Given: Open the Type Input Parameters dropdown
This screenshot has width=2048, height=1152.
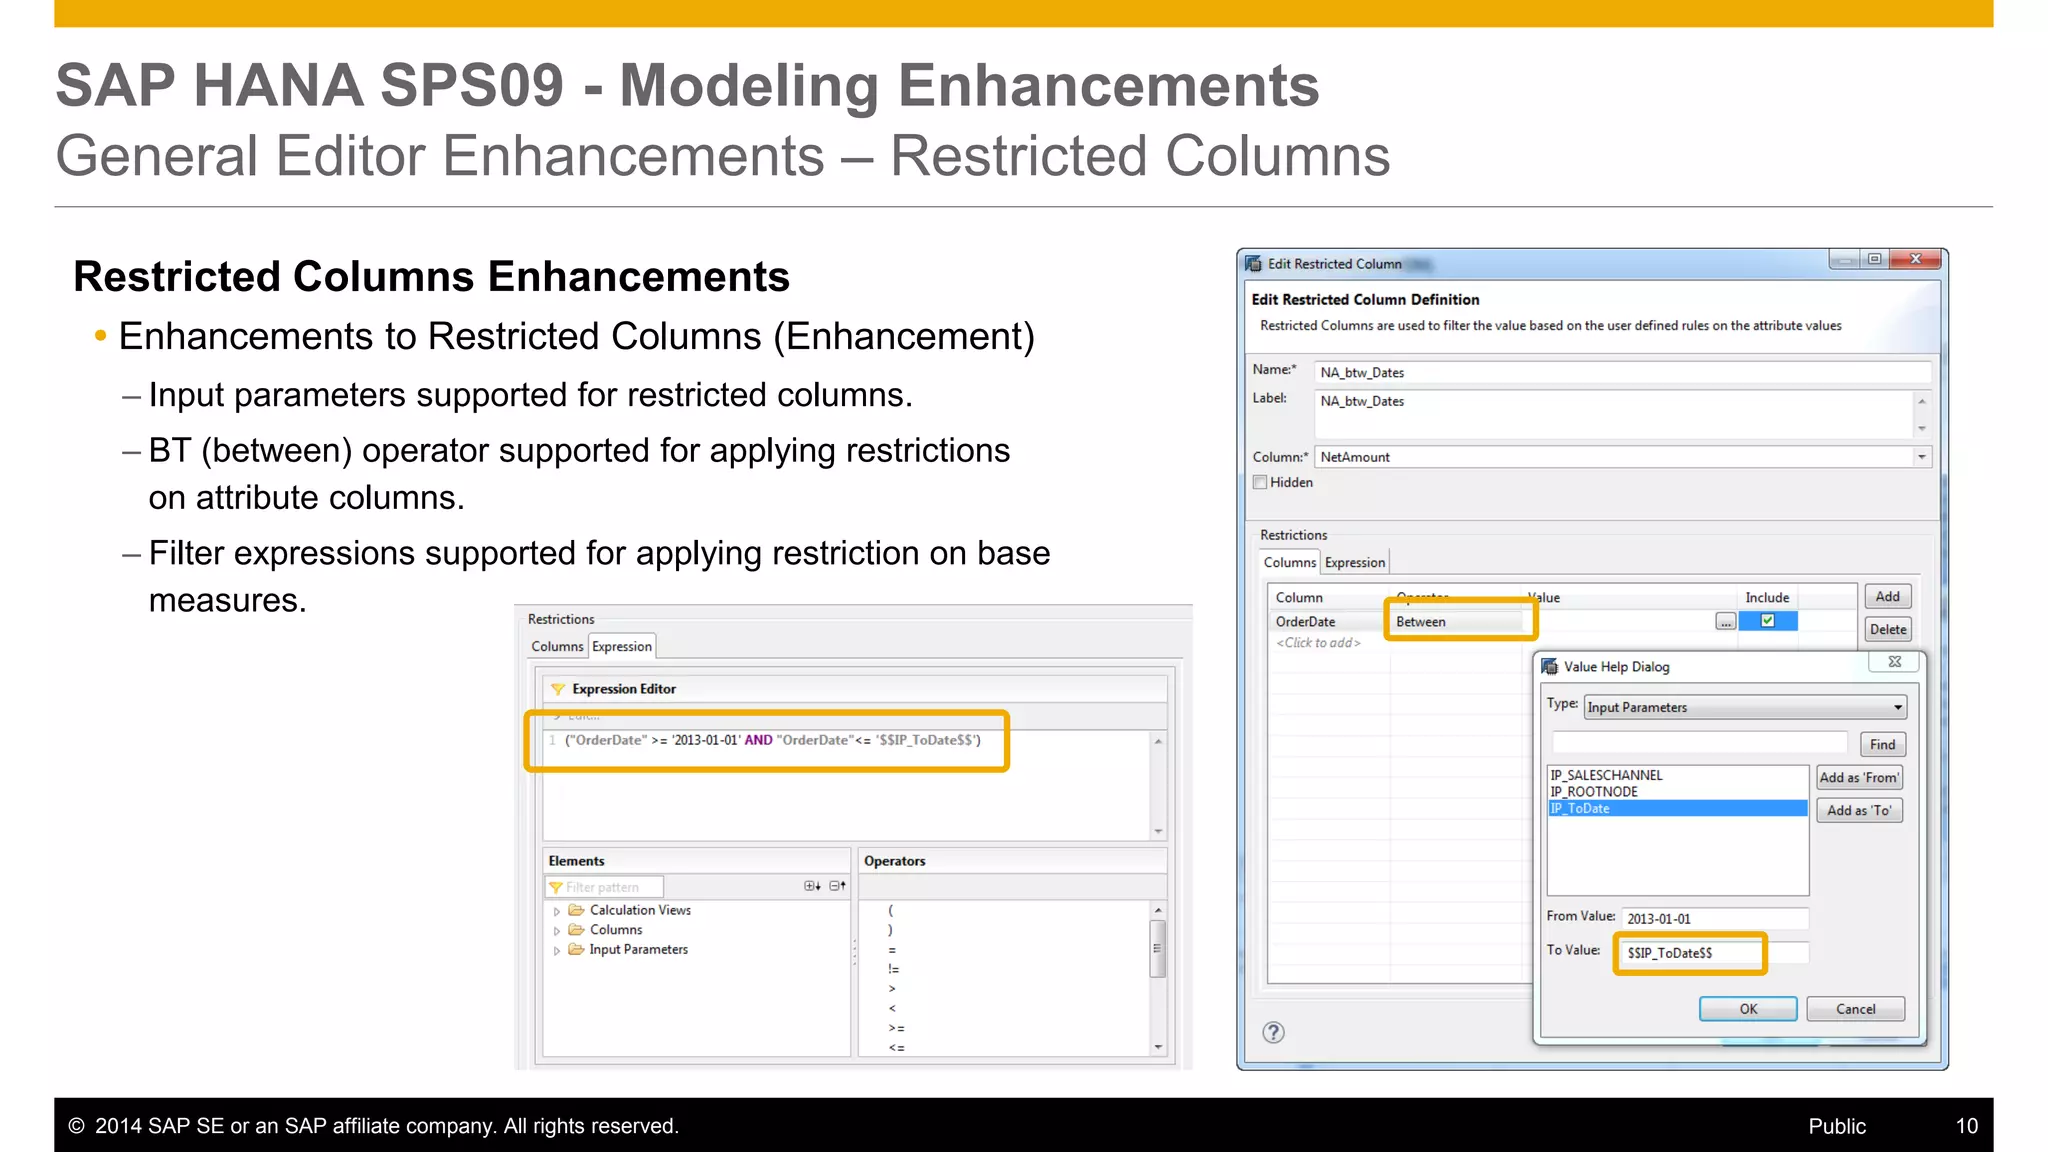Looking at the screenshot, I should (1897, 708).
